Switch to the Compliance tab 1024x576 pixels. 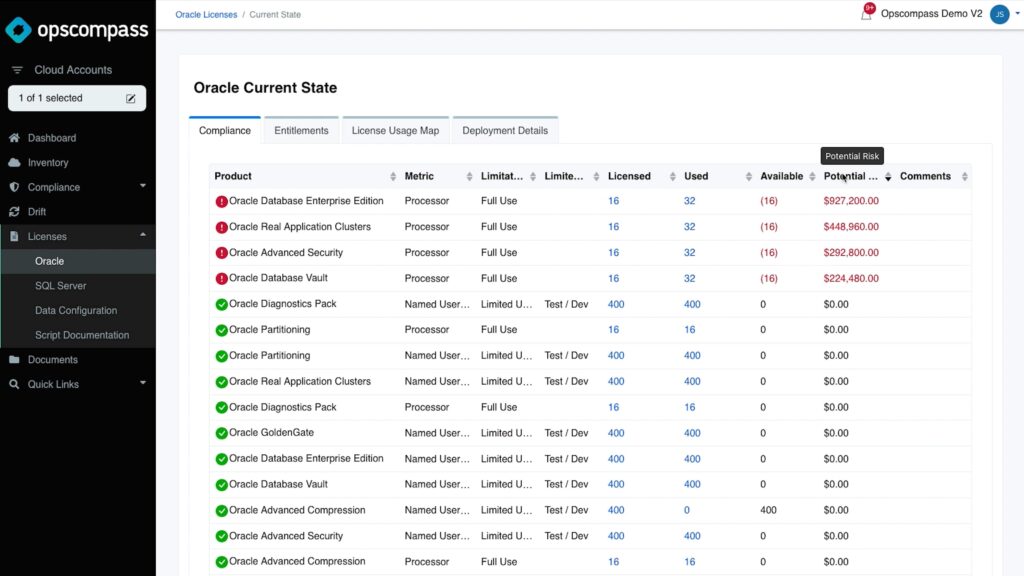coord(225,131)
